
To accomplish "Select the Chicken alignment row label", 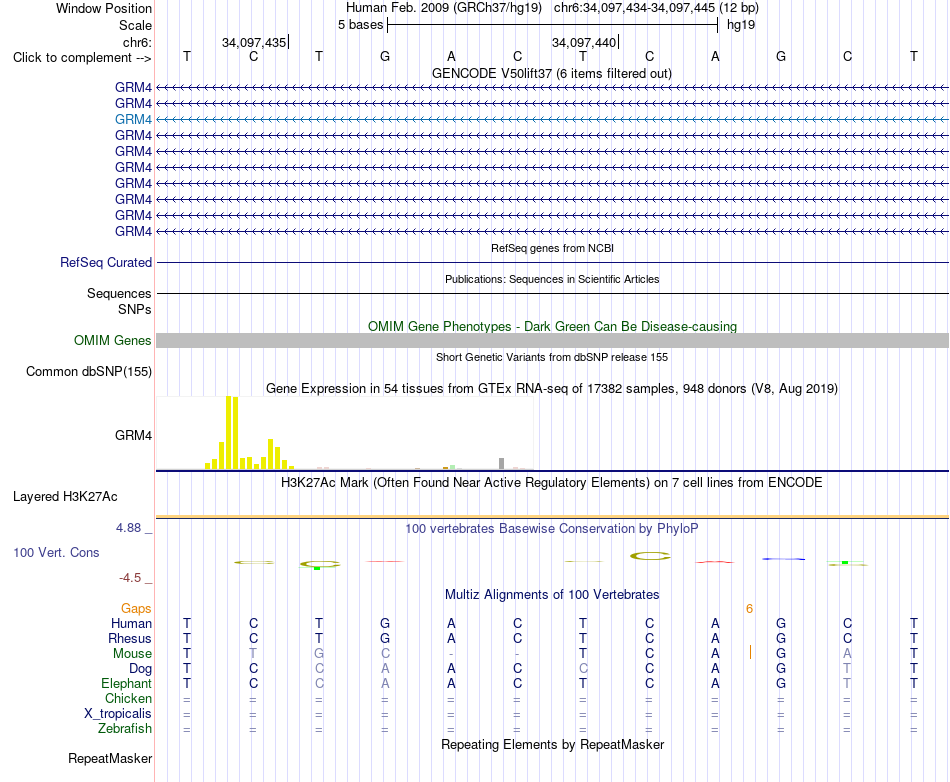I will coord(128,698).
